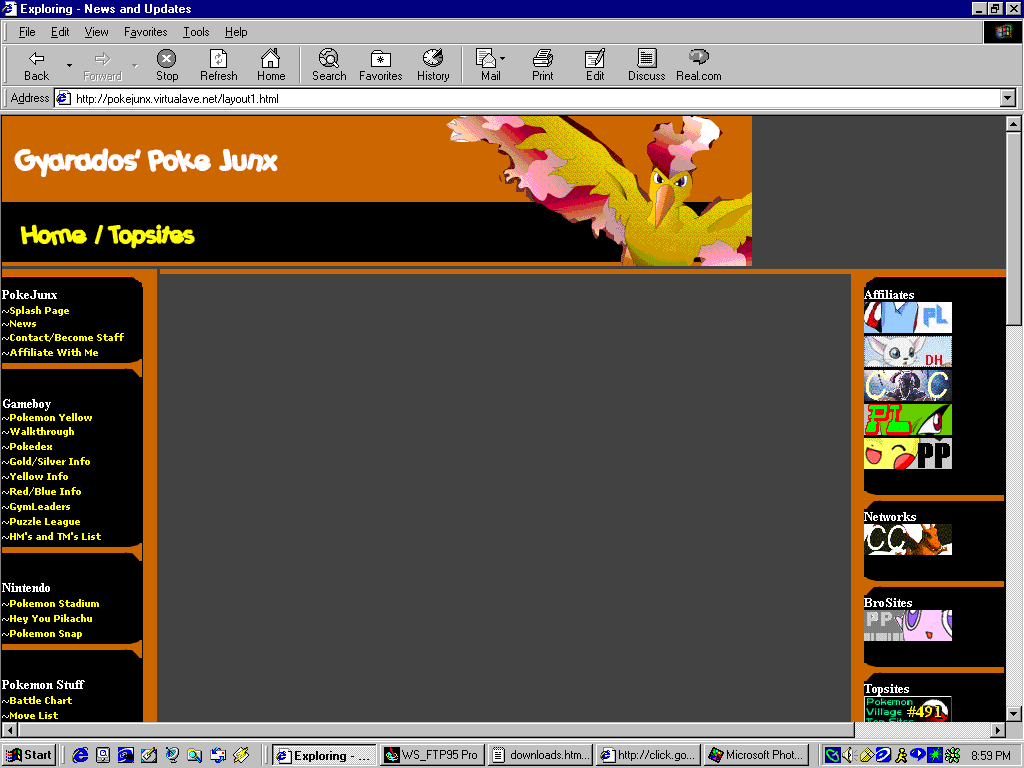Image resolution: width=1024 pixels, height=768 pixels.
Task: Click the Real.com toolbar button
Action: 698,65
